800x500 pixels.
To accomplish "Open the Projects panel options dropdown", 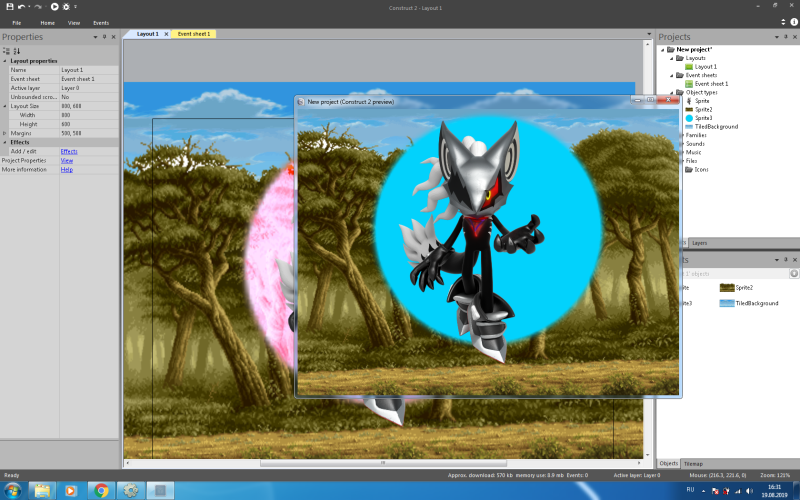I will coord(777,37).
